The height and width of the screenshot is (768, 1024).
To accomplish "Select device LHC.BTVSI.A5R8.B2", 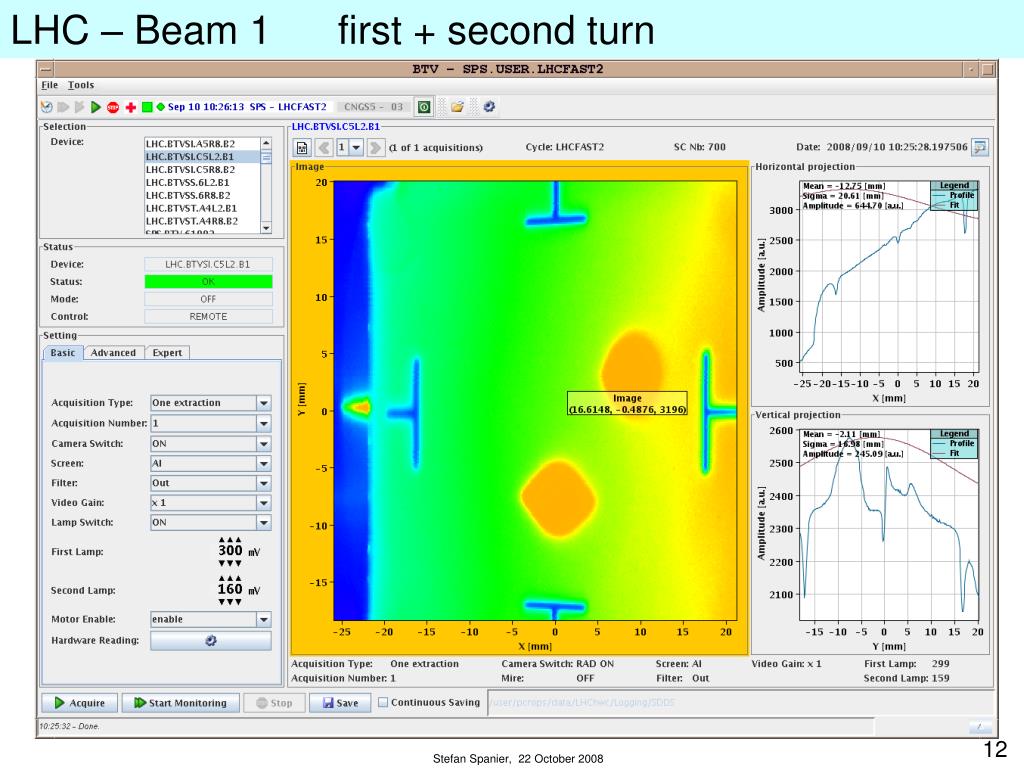I will pyautogui.click(x=202, y=144).
